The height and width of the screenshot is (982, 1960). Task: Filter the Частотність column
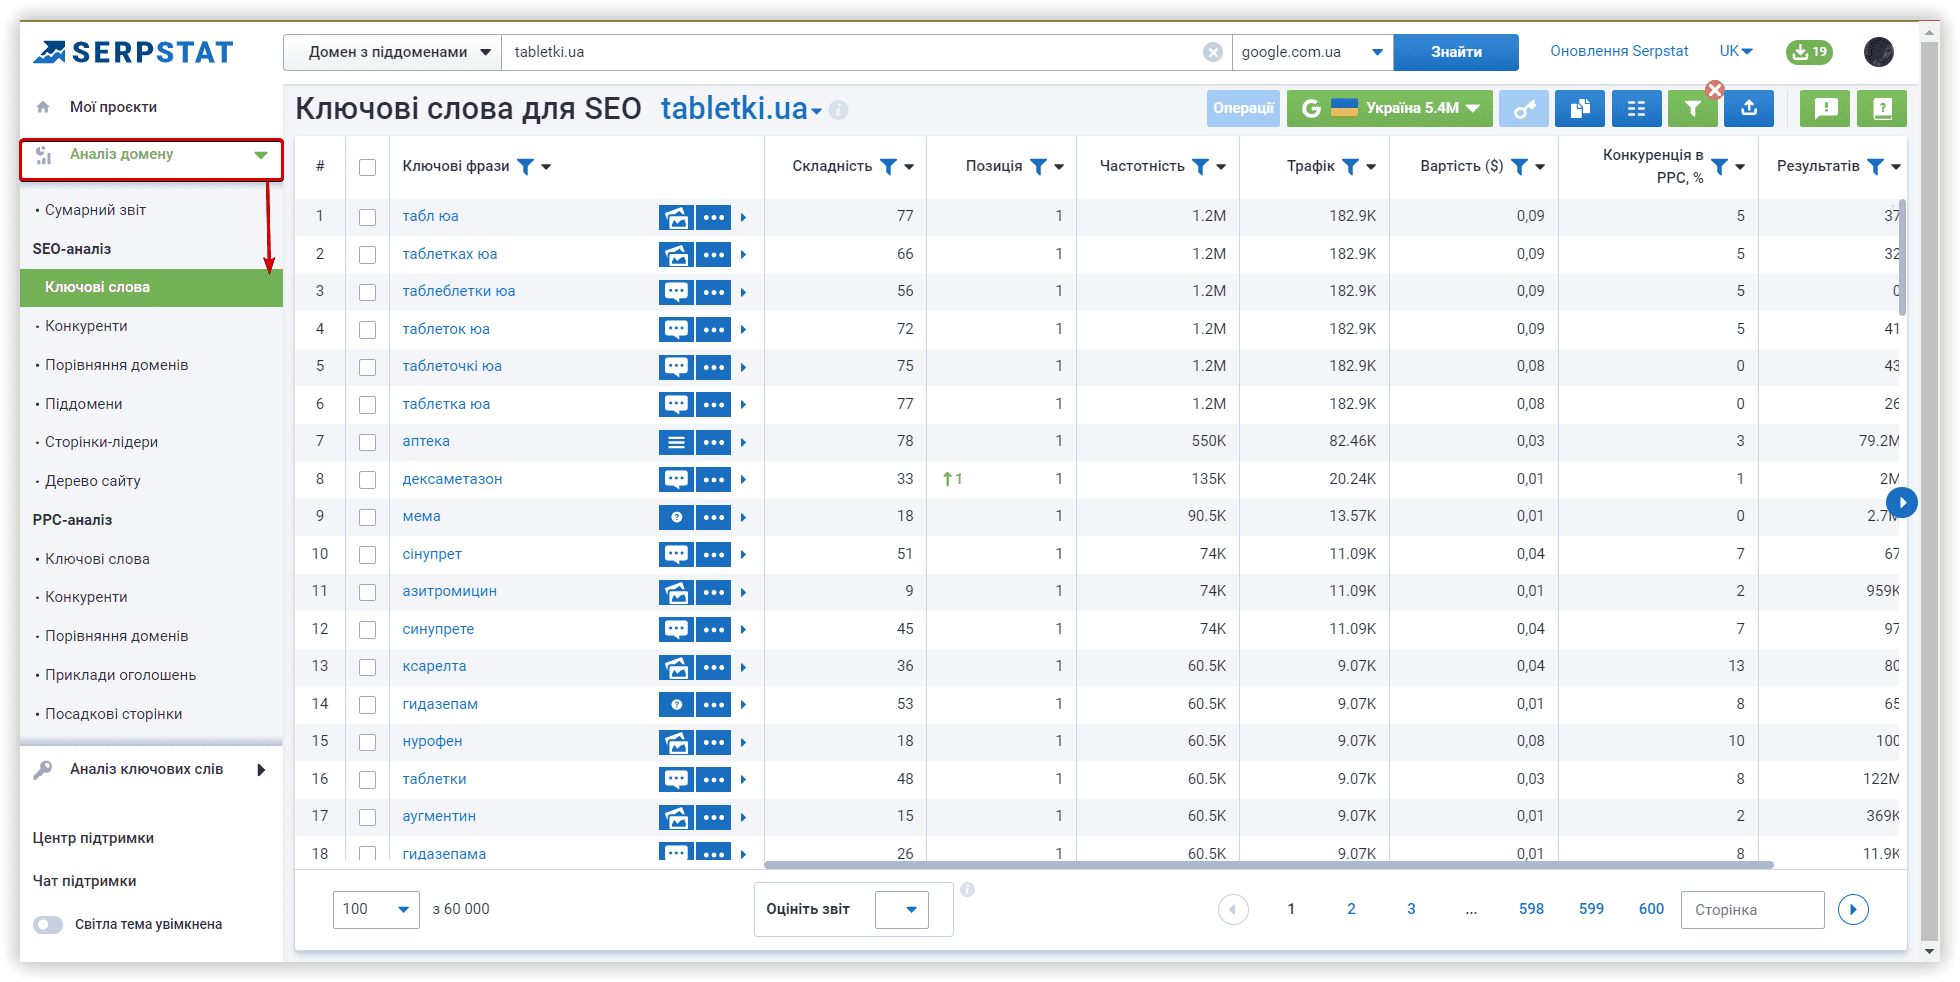1200,166
